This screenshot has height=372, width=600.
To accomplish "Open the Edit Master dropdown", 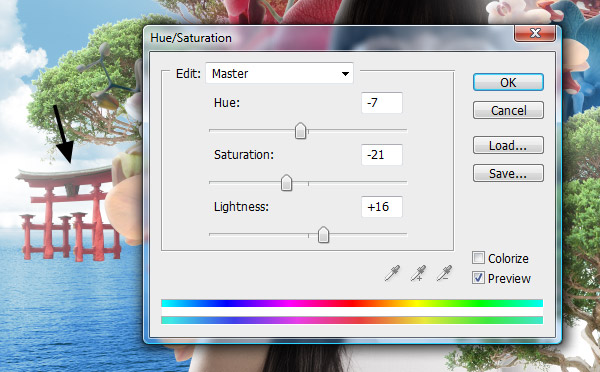I will [x=279, y=73].
